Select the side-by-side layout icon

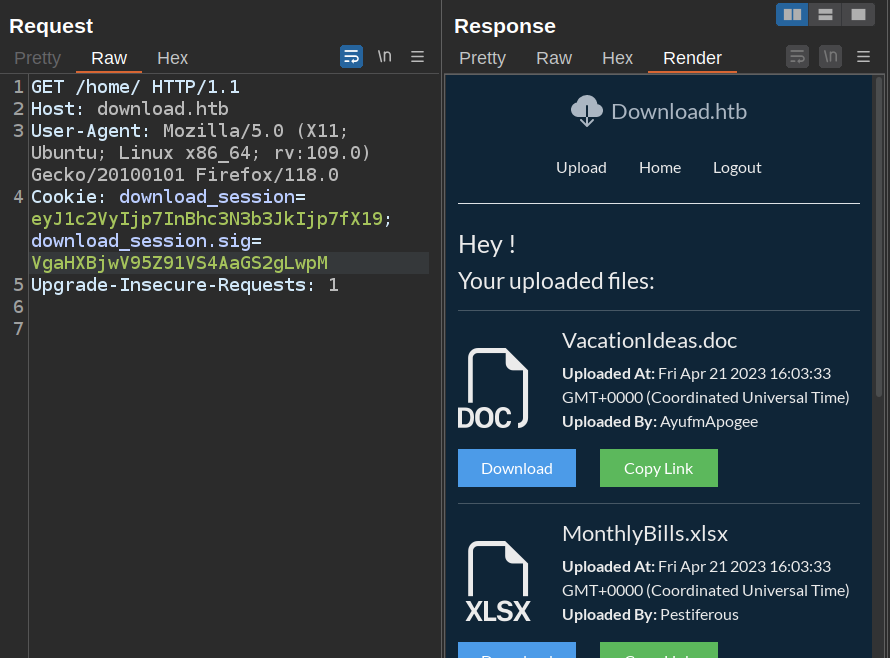792,14
